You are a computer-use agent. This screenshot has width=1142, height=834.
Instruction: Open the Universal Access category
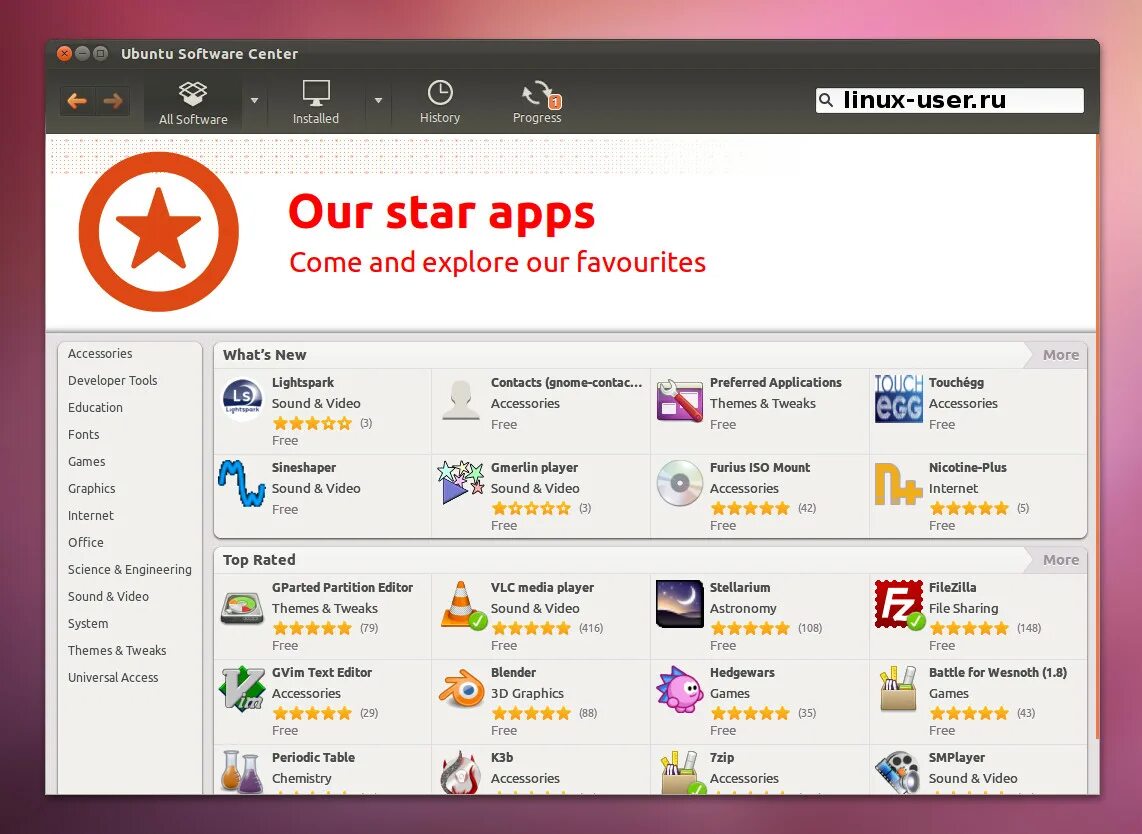[x=113, y=677]
